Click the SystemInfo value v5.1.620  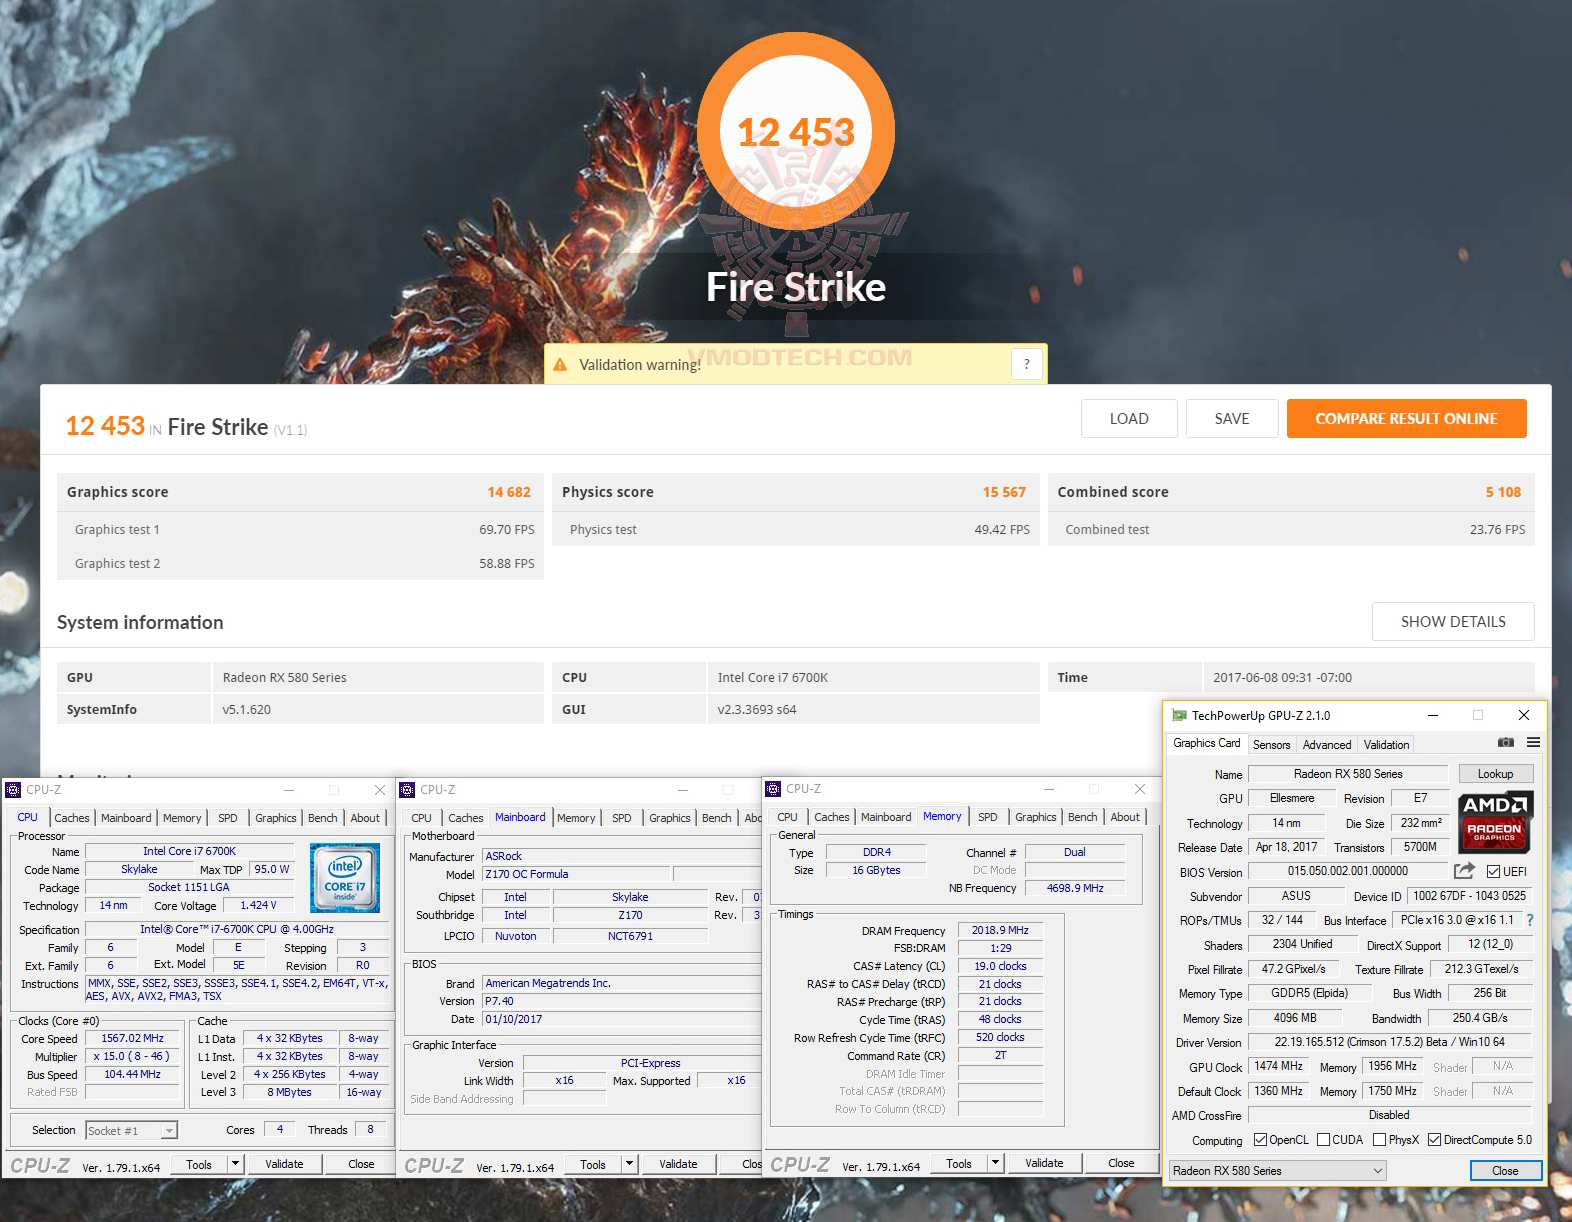pos(247,709)
